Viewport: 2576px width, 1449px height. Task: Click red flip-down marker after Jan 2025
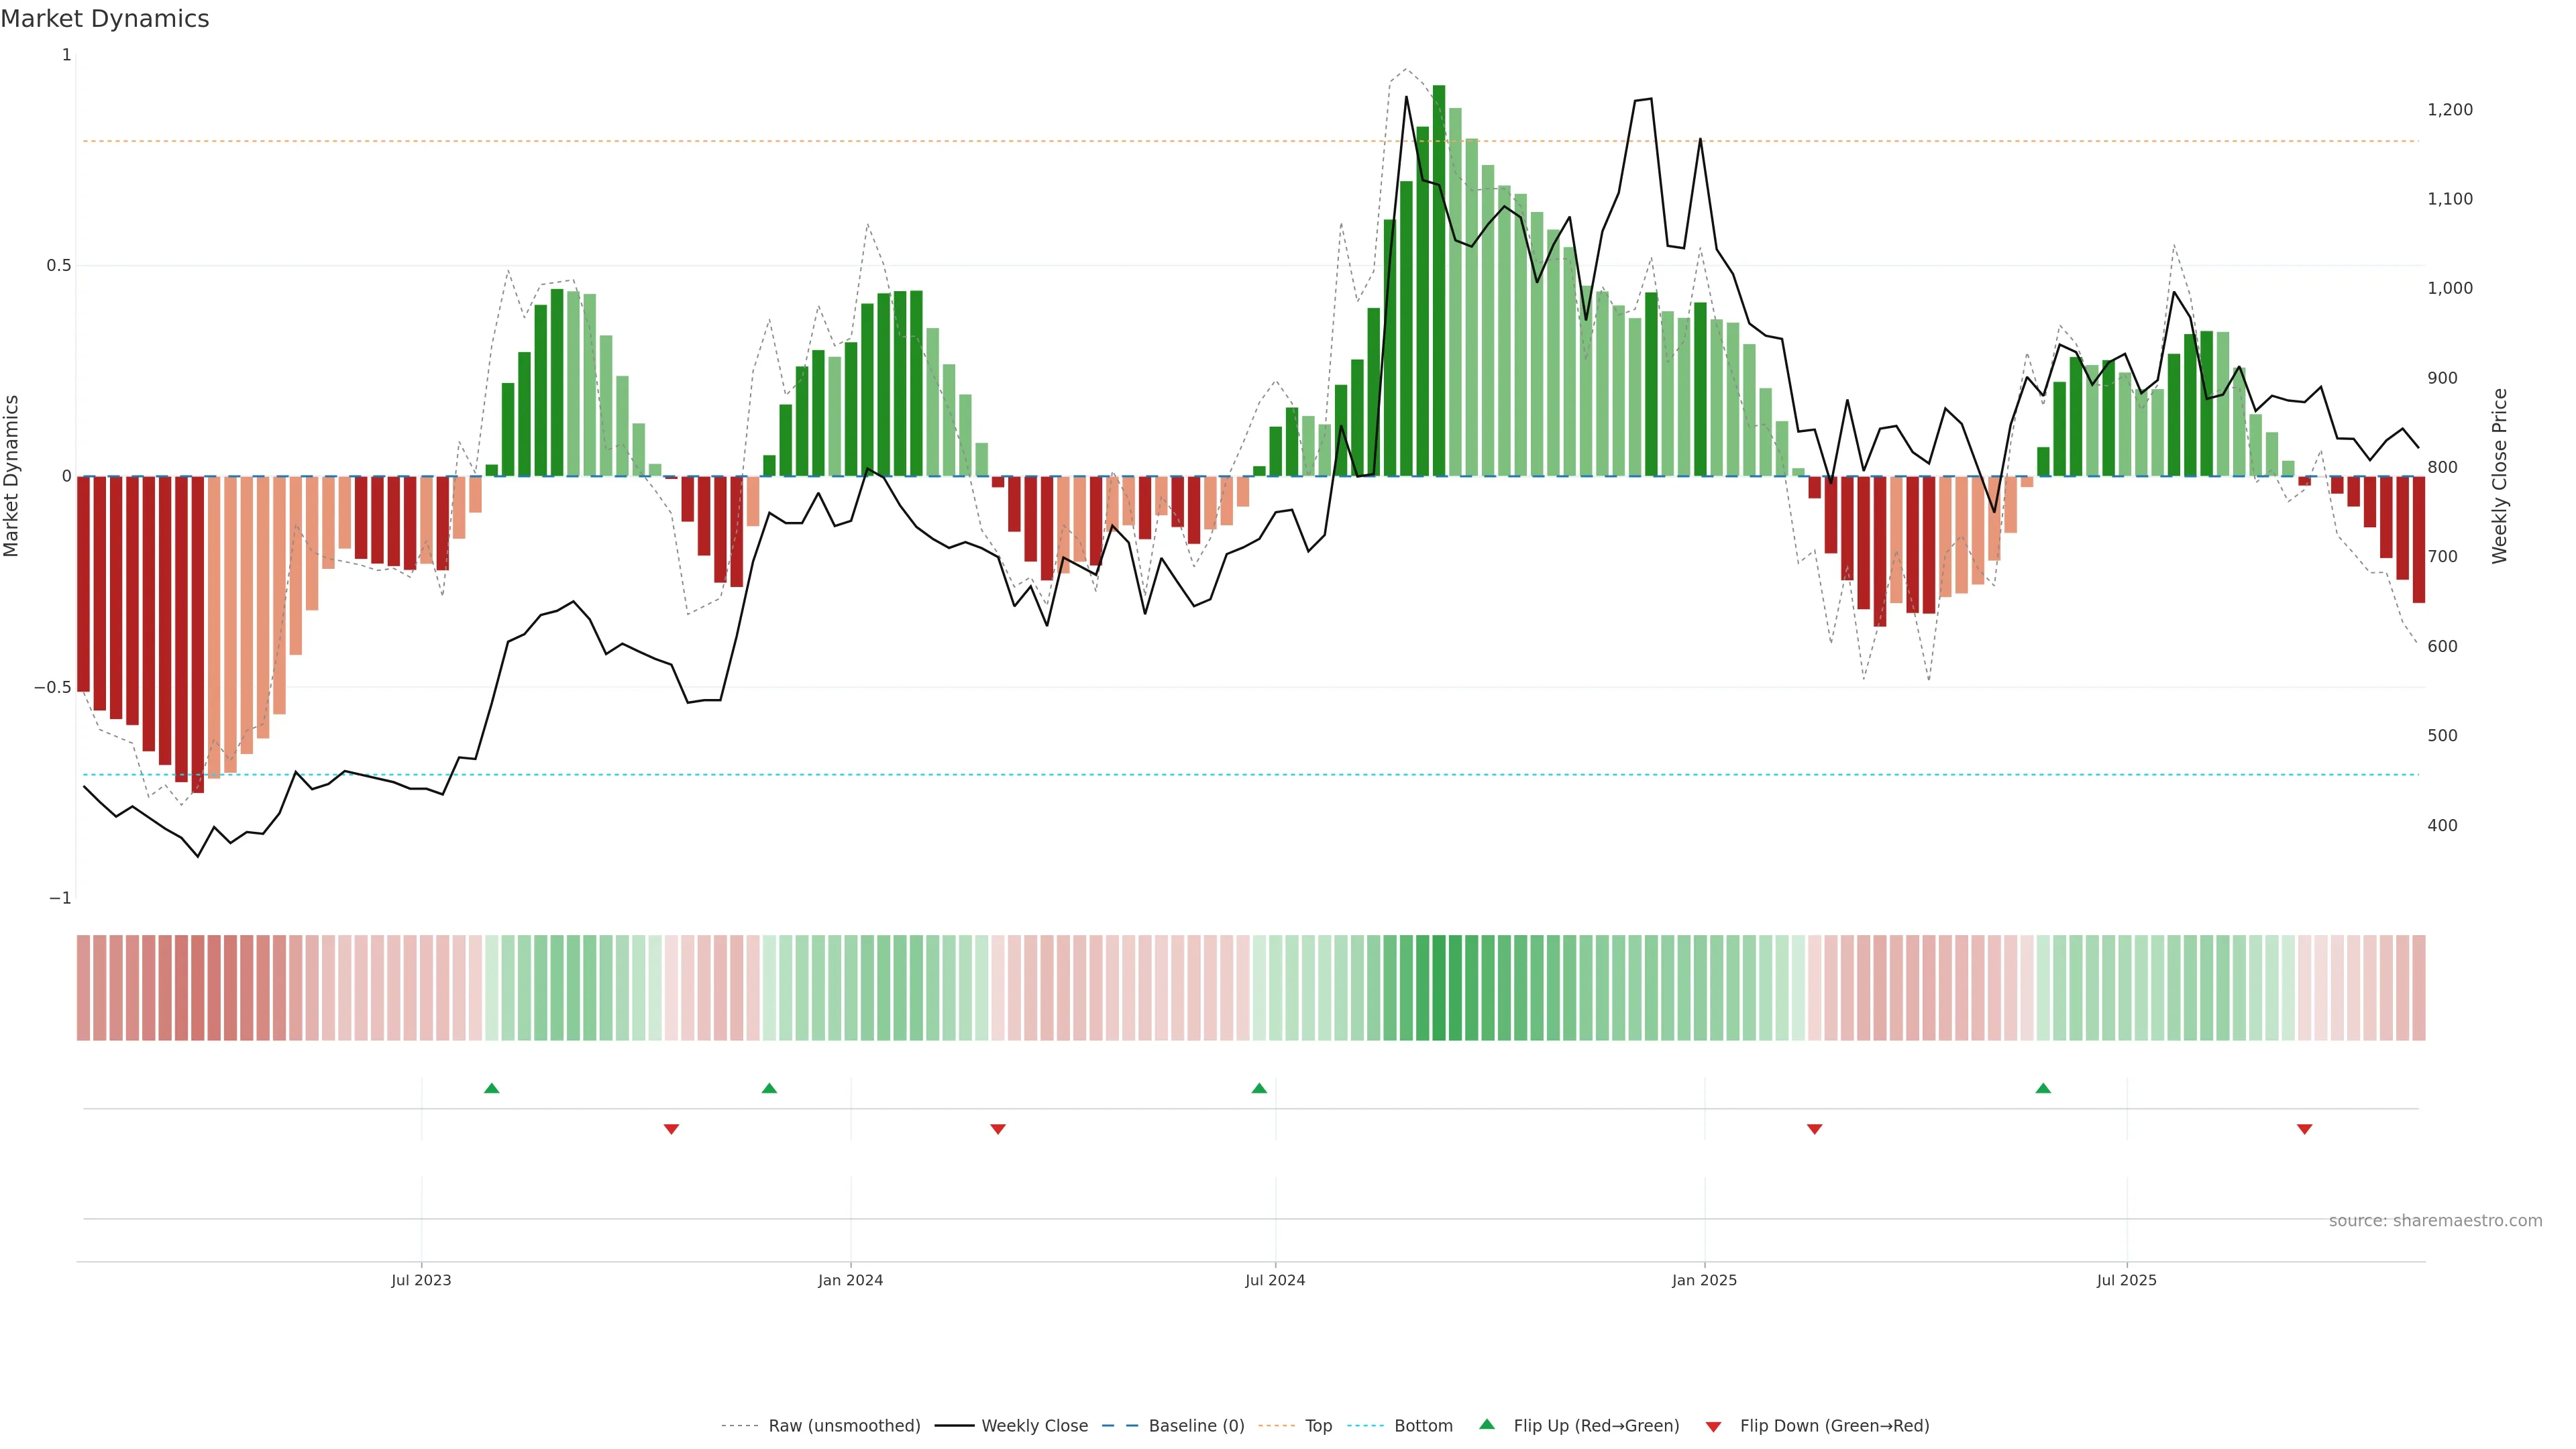1814,1129
